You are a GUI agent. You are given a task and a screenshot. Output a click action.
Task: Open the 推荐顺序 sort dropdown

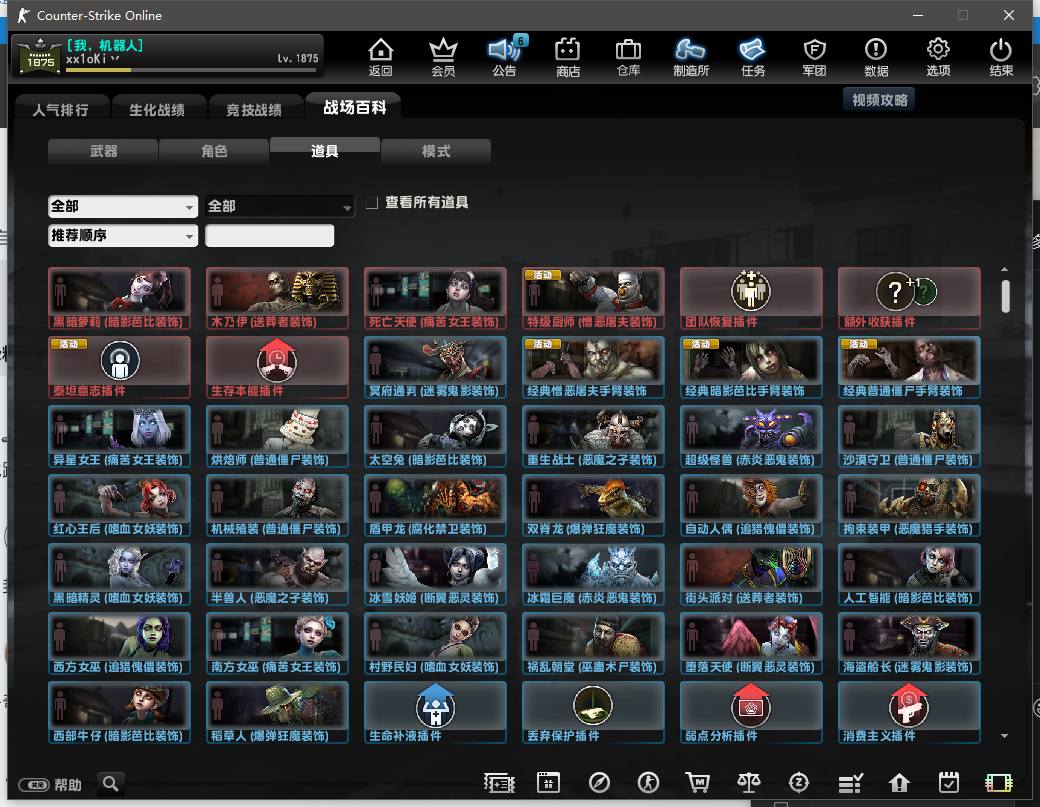pos(123,235)
